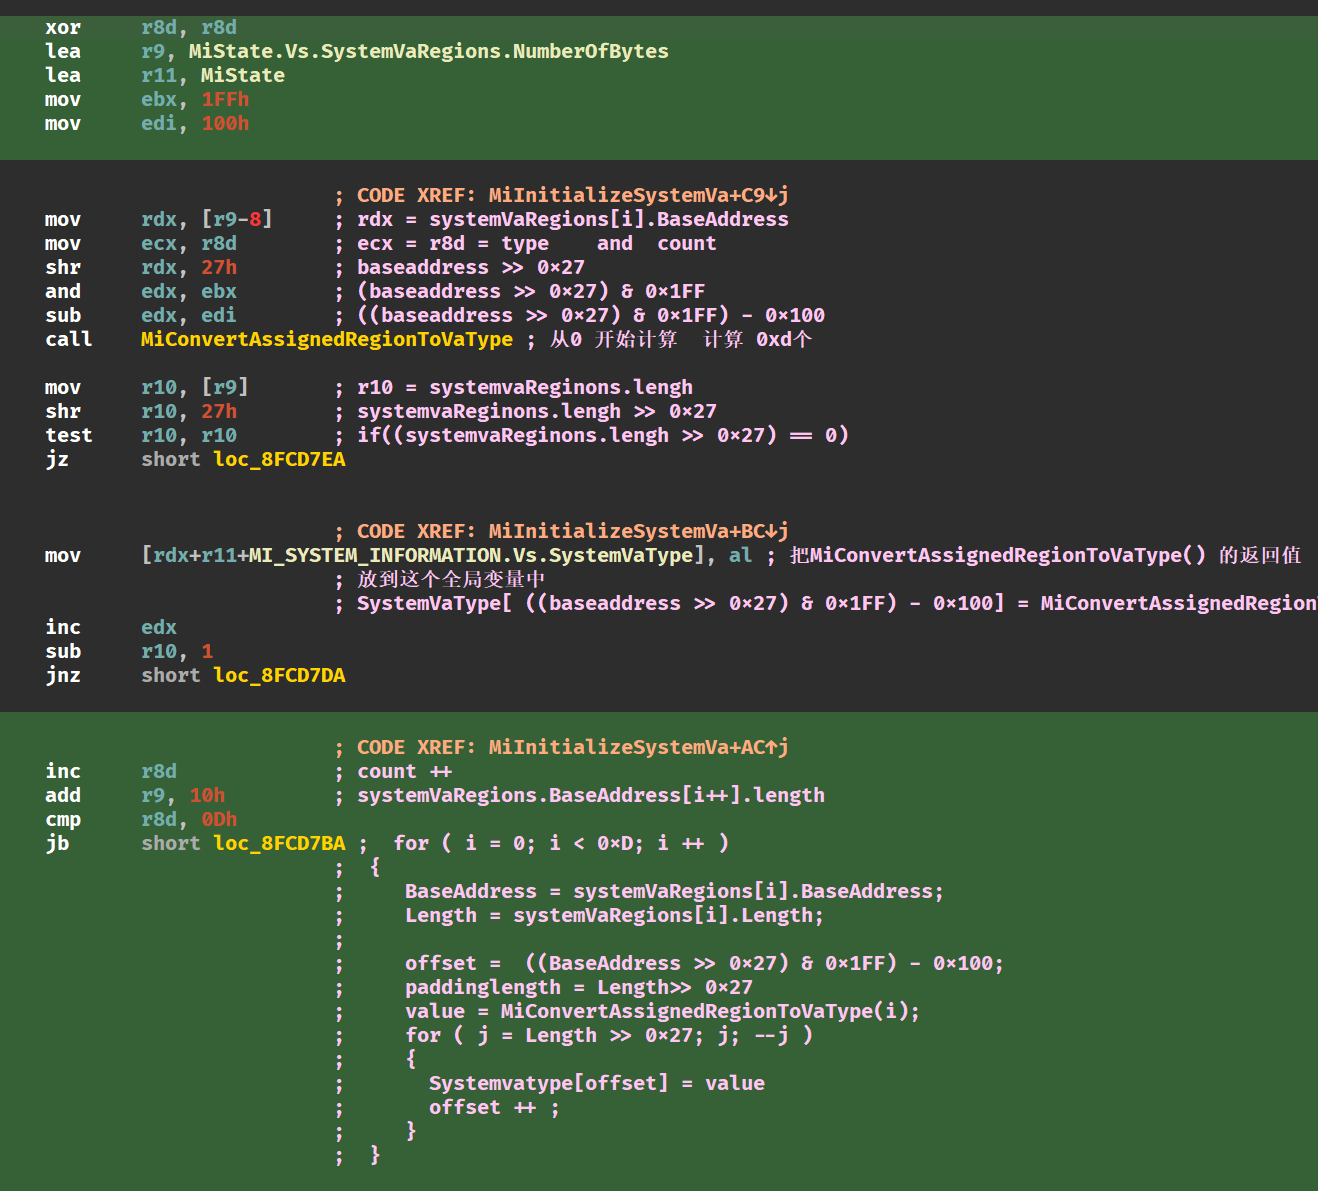Follow the MiInitializeSystemVa+AC code xref
The height and width of the screenshot is (1191, 1318).
(x=639, y=747)
